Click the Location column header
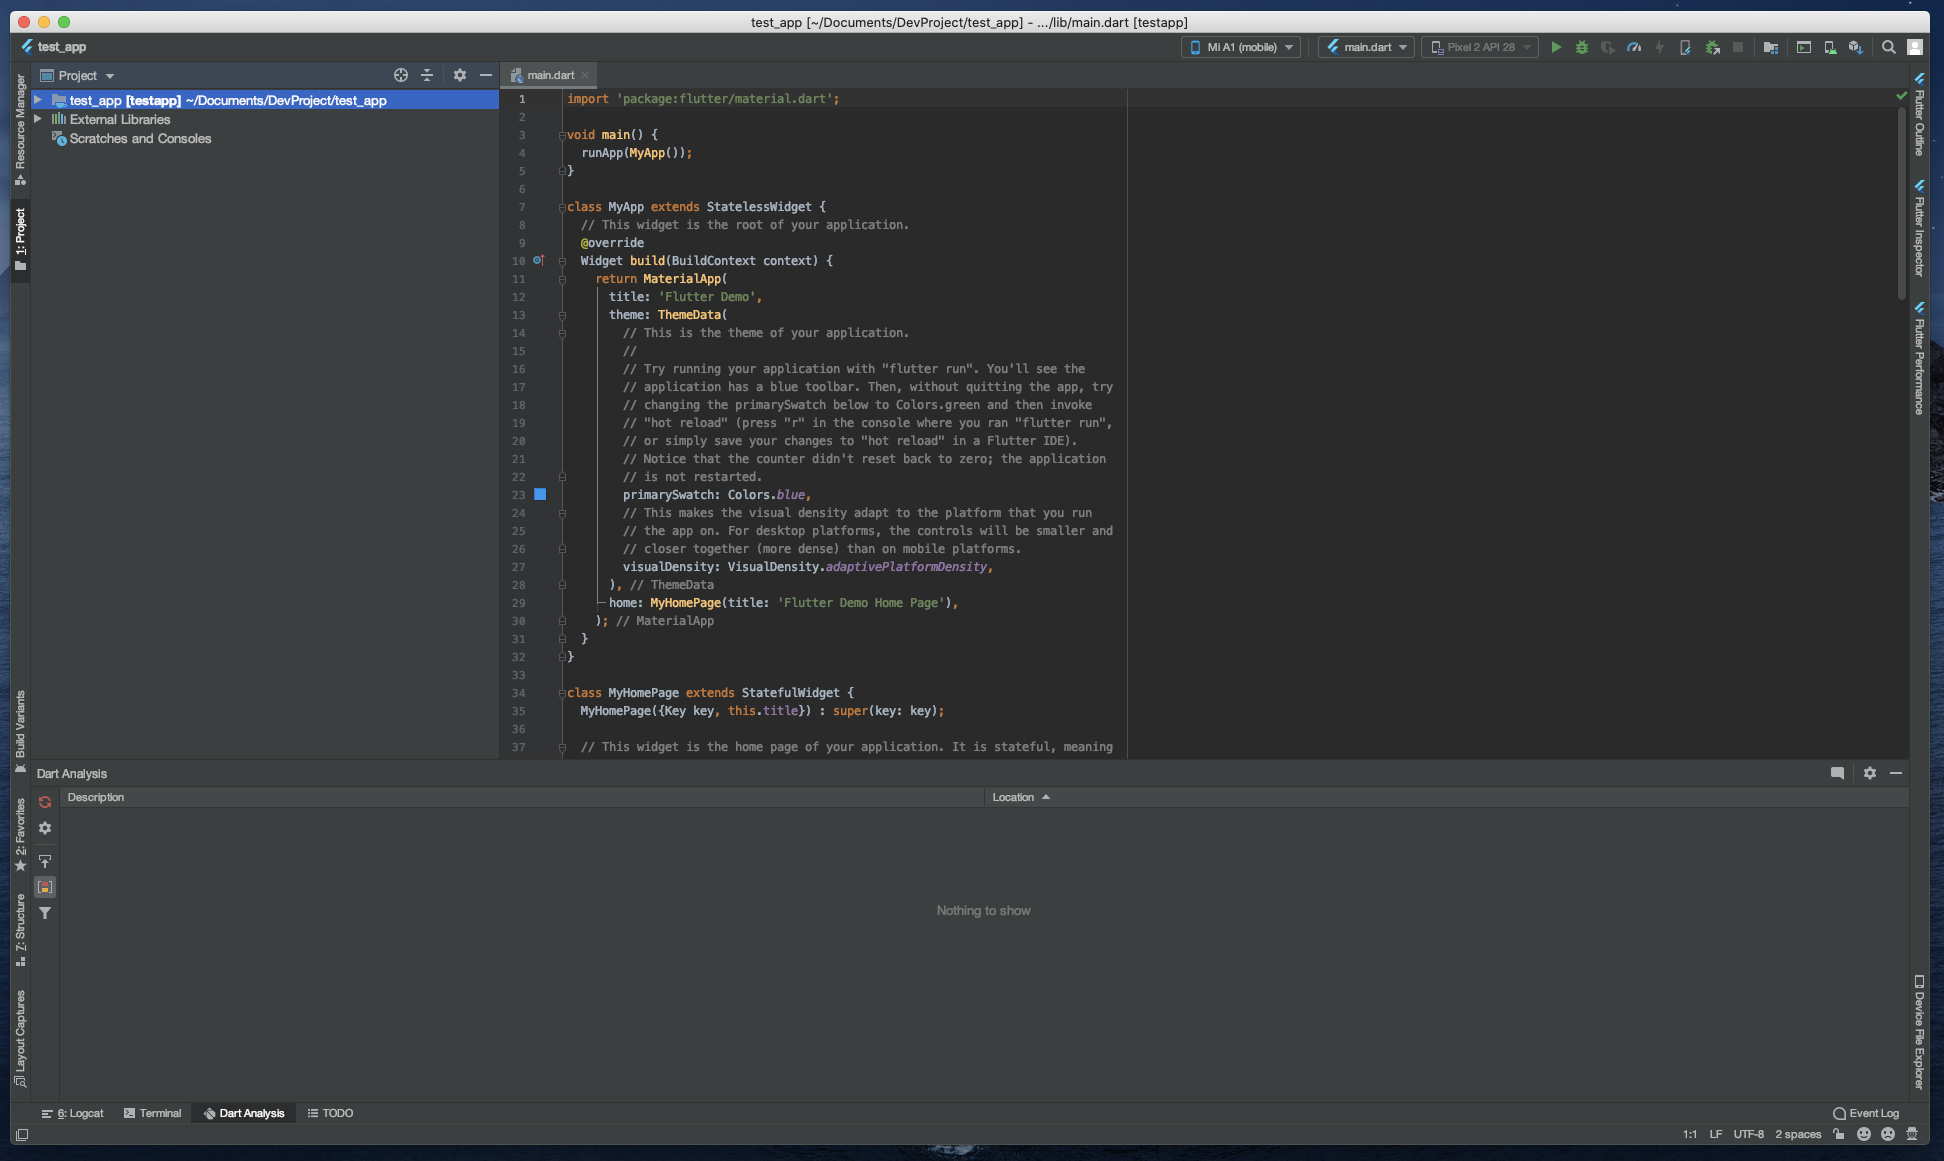The width and height of the screenshot is (1944, 1161). point(1013,797)
